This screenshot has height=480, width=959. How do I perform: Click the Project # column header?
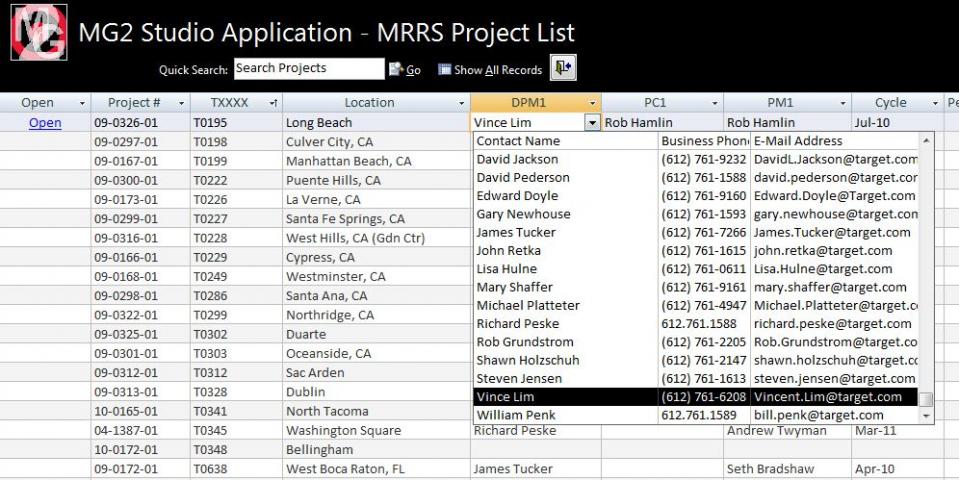pos(141,103)
